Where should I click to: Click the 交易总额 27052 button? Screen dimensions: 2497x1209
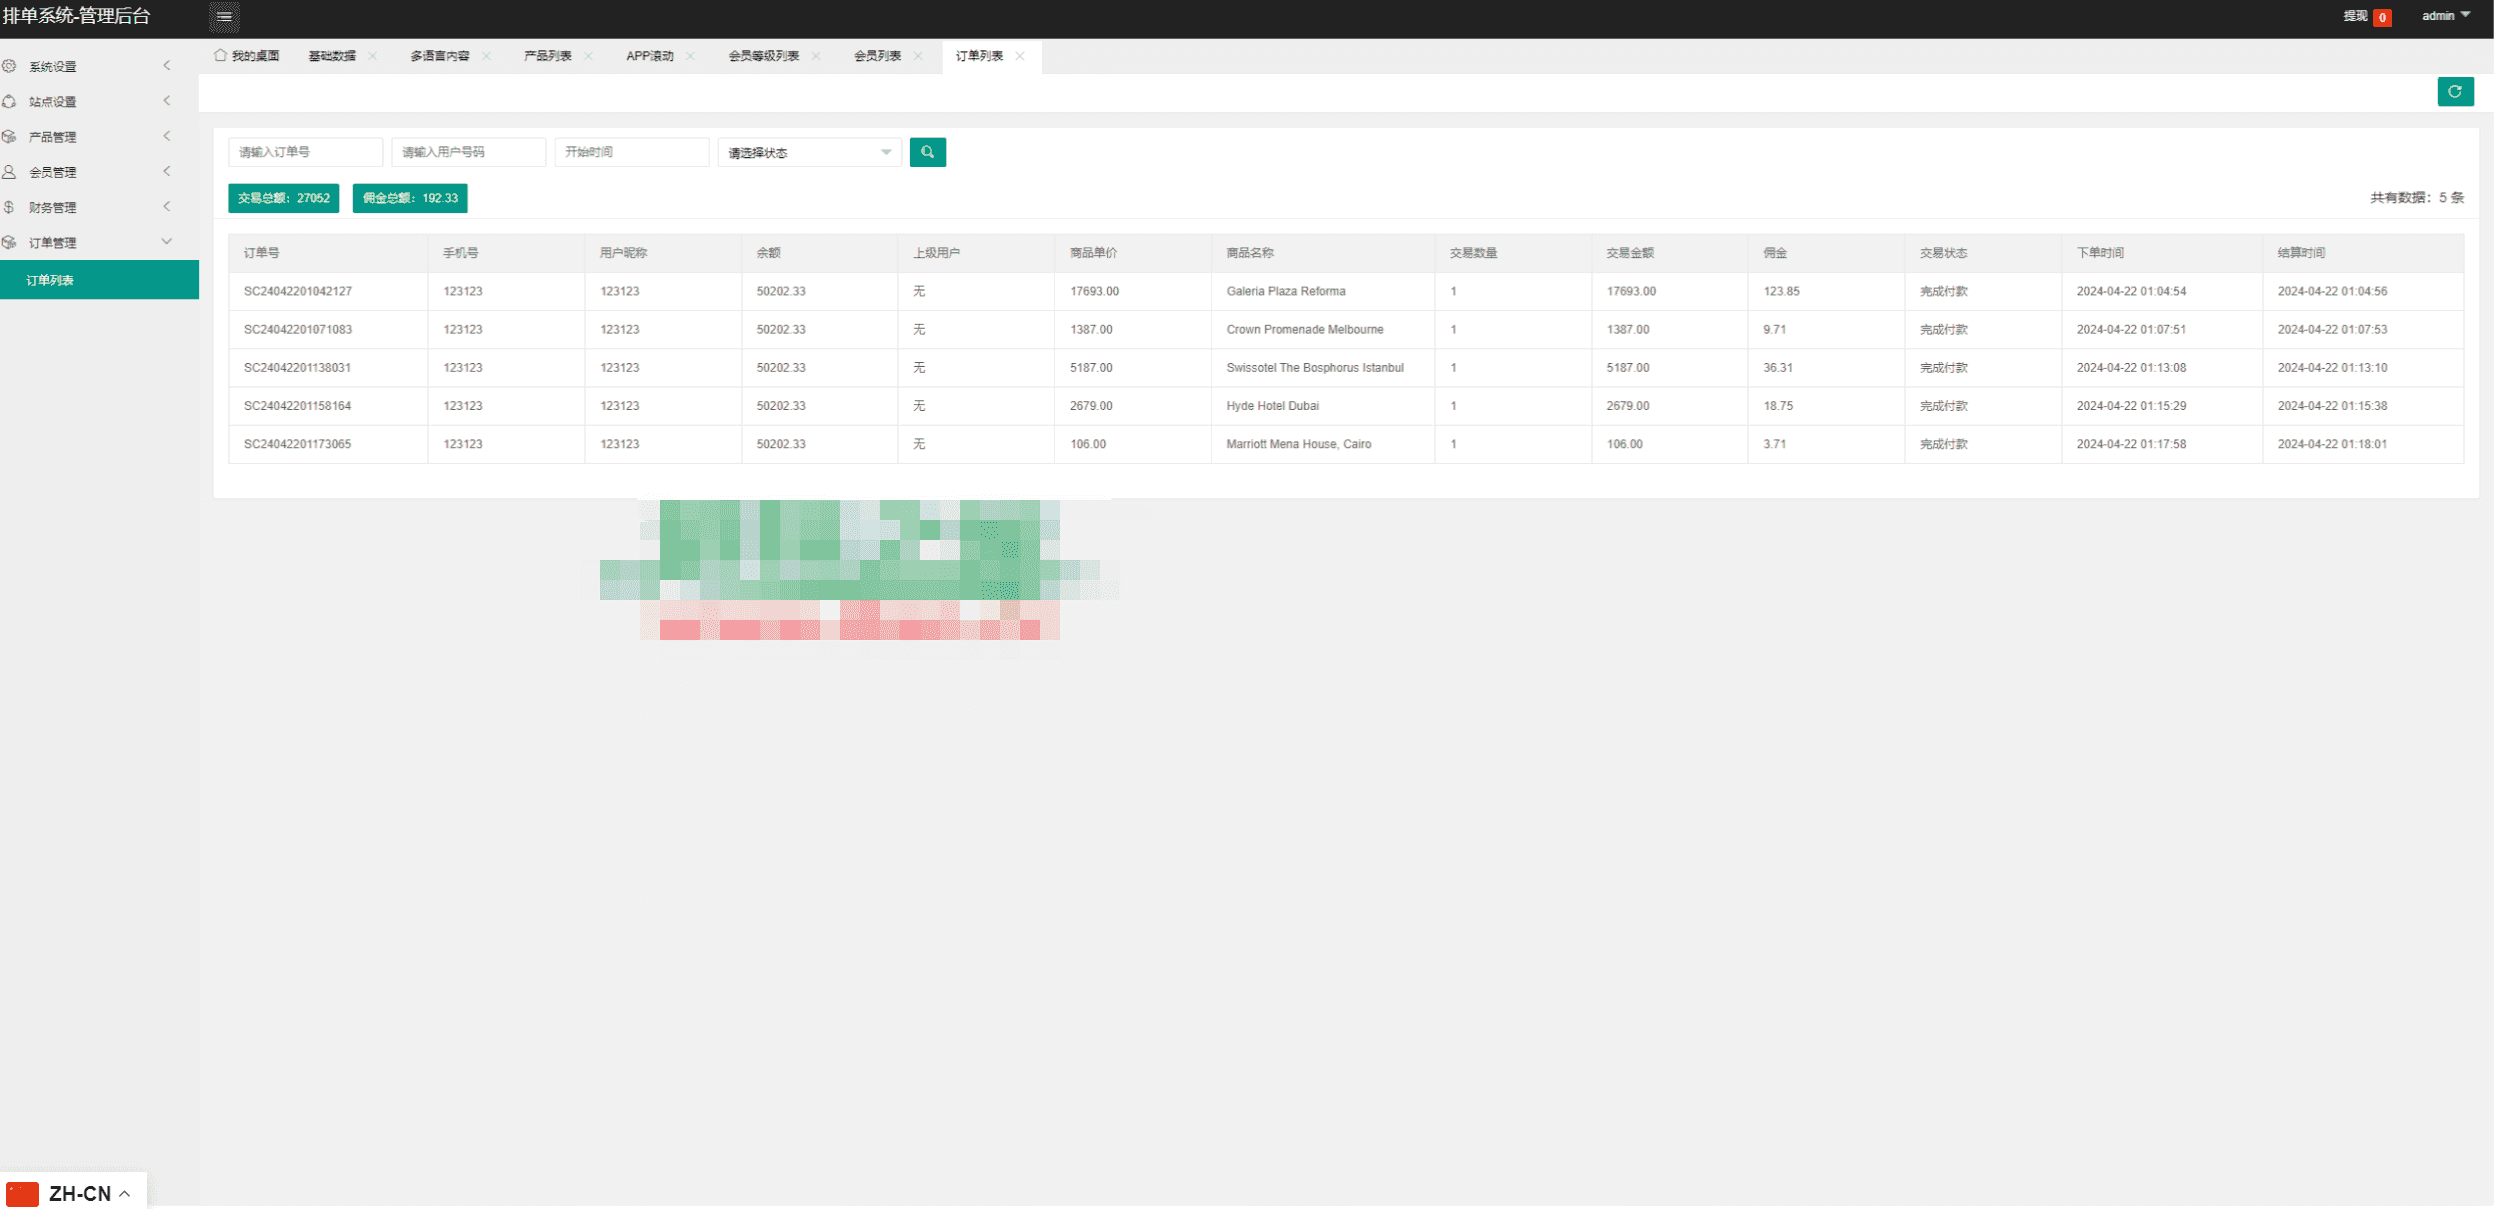[x=283, y=198]
